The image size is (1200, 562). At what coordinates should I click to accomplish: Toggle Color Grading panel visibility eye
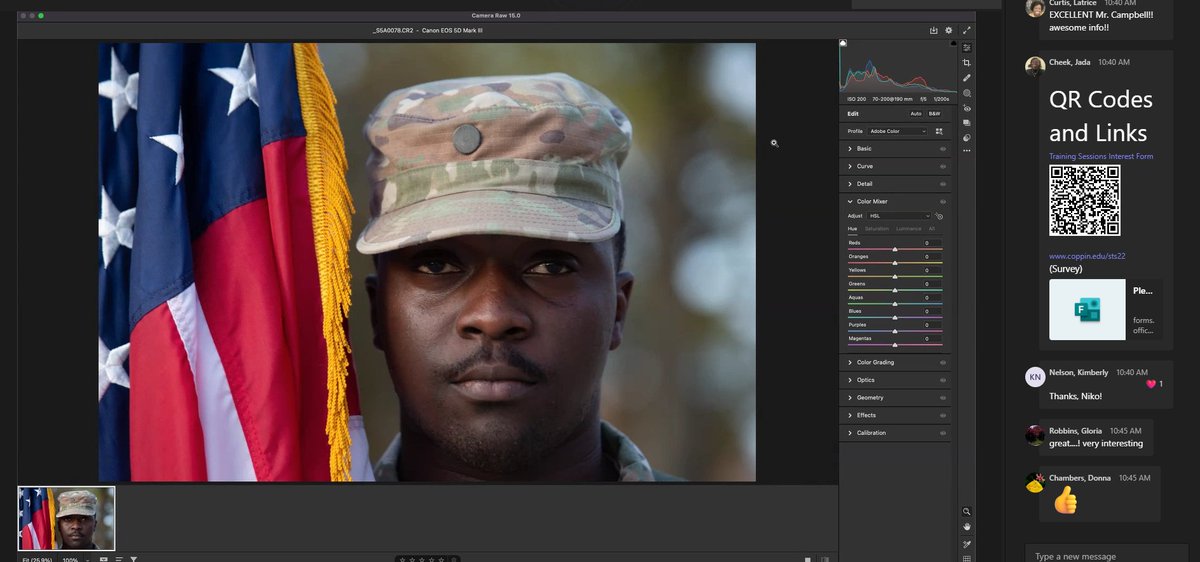[x=942, y=362]
